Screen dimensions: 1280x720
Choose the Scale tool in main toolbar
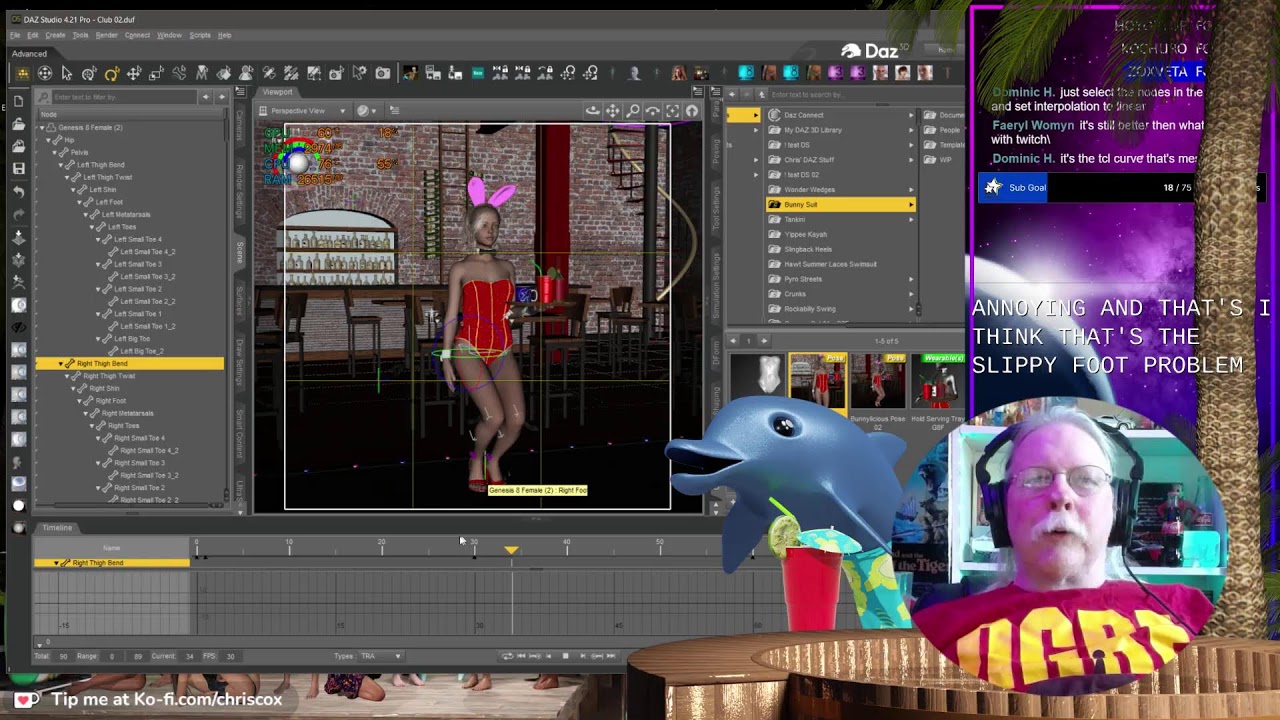point(156,73)
